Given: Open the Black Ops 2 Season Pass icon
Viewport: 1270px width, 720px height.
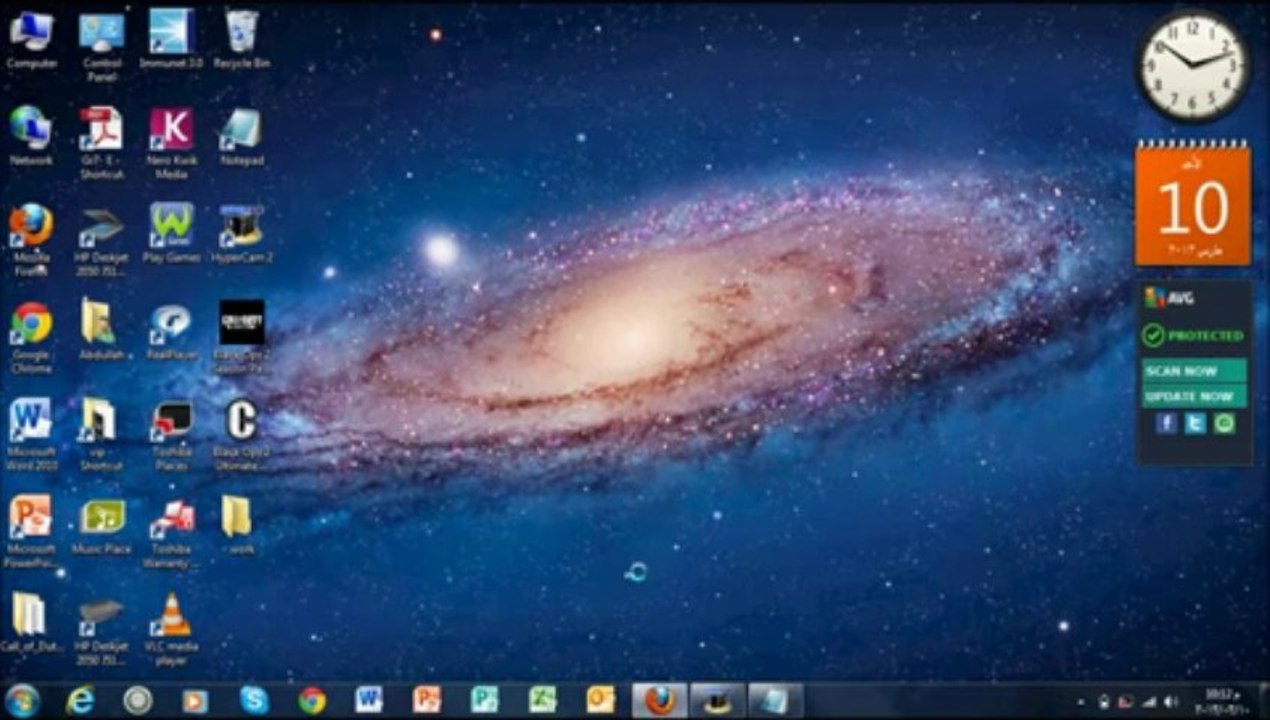Looking at the screenshot, I should pos(241,336).
